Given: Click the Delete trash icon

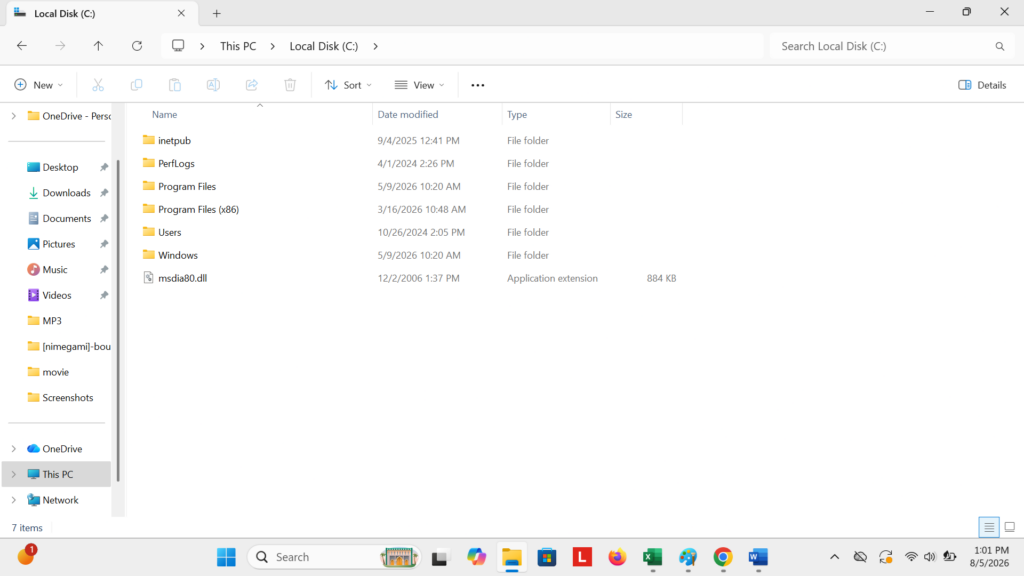Looking at the screenshot, I should [290, 85].
